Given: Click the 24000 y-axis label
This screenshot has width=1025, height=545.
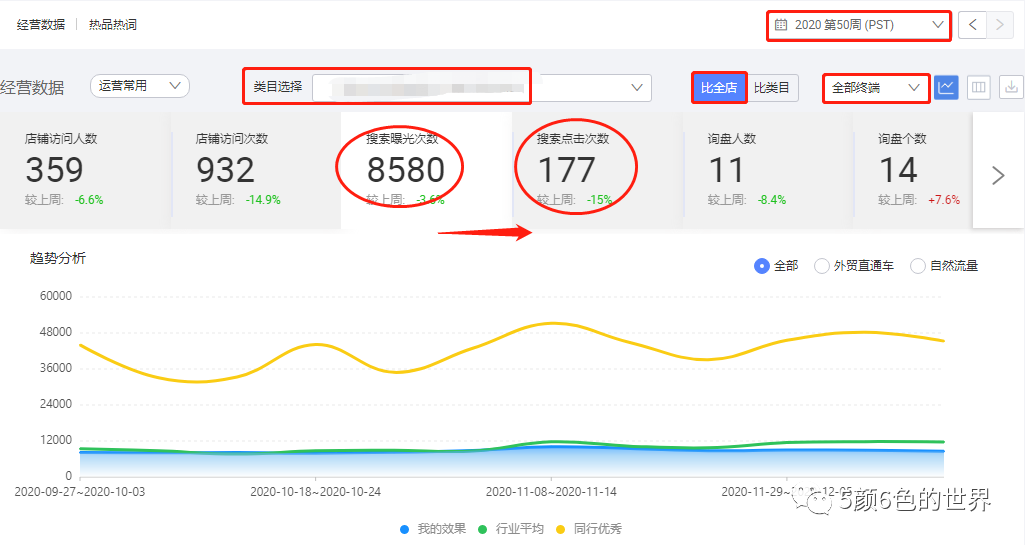Looking at the screenshot, I should (56, 404).
